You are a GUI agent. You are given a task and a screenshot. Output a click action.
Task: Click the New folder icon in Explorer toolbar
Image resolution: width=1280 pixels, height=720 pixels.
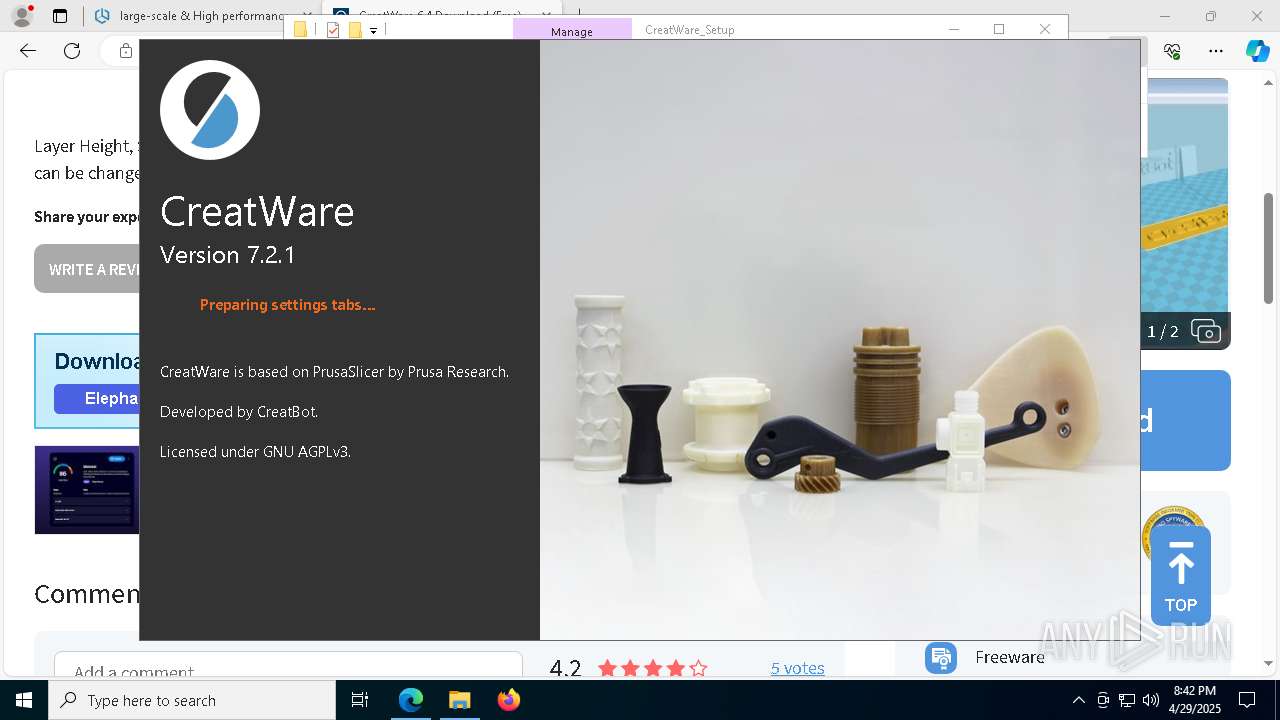tap(354, 30)
